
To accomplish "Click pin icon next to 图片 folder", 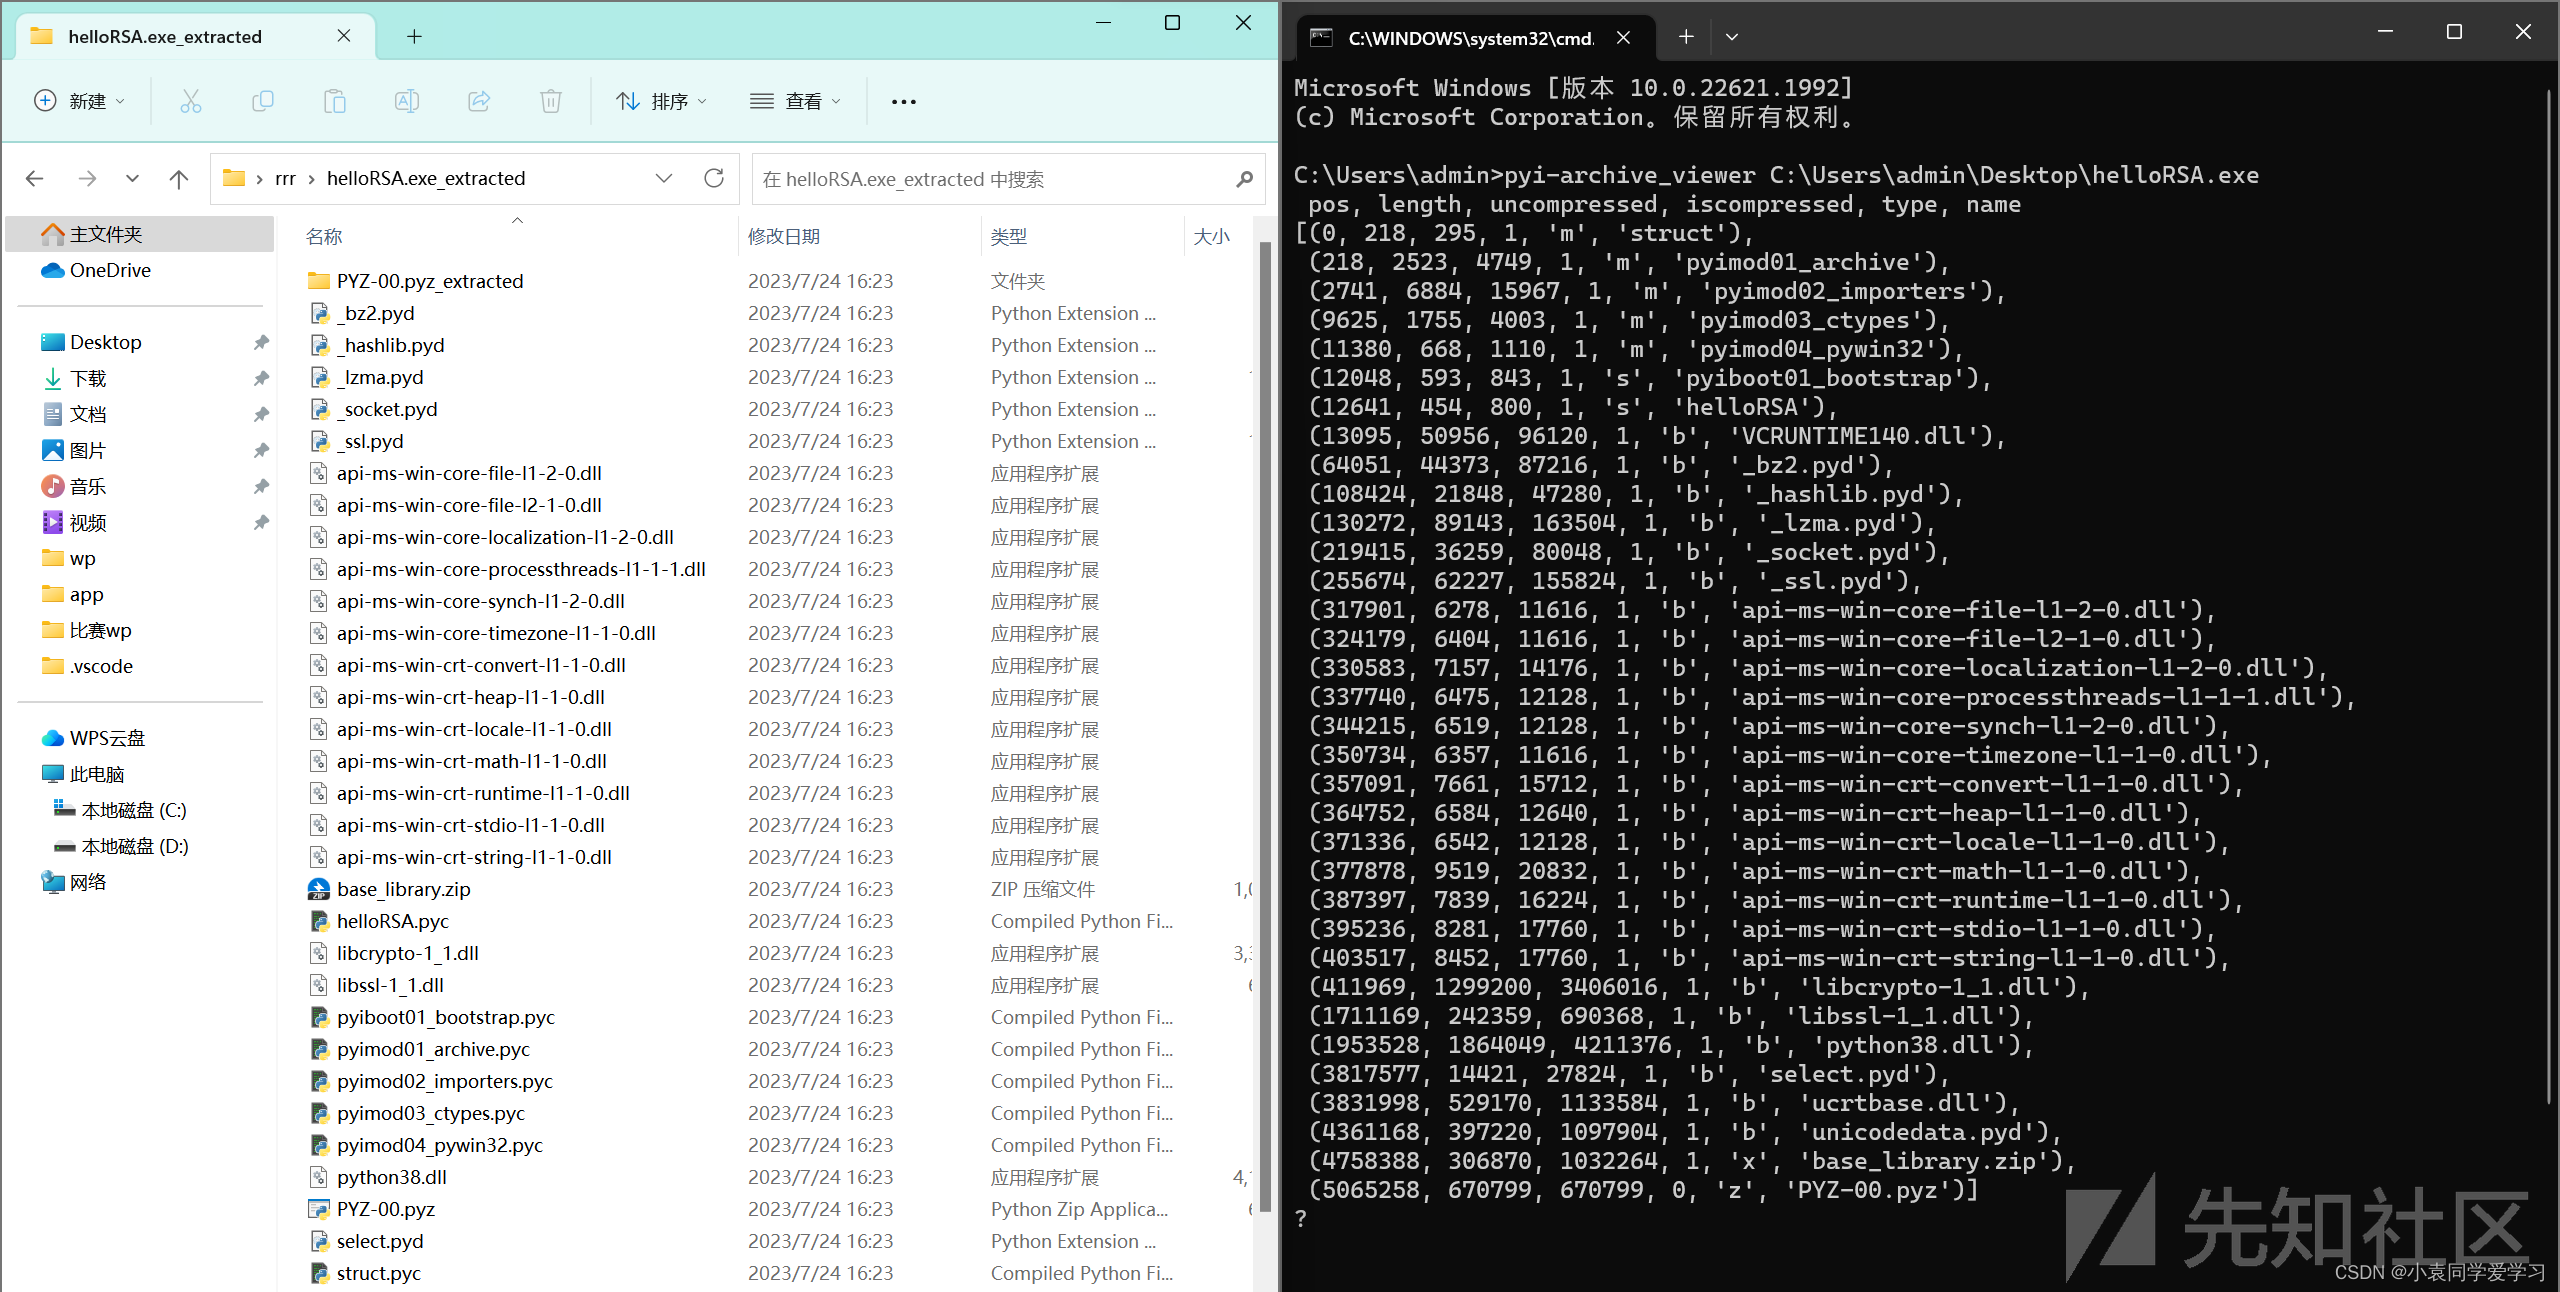I will pyautogui.click(x=261, y=450).
